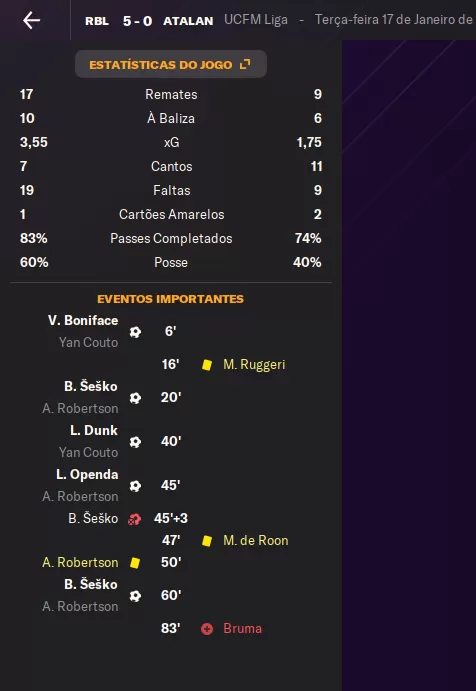Click A. Robertson's yellow card icon at 50'
Viewport: 476px width, 691px height.
[135, 563]
